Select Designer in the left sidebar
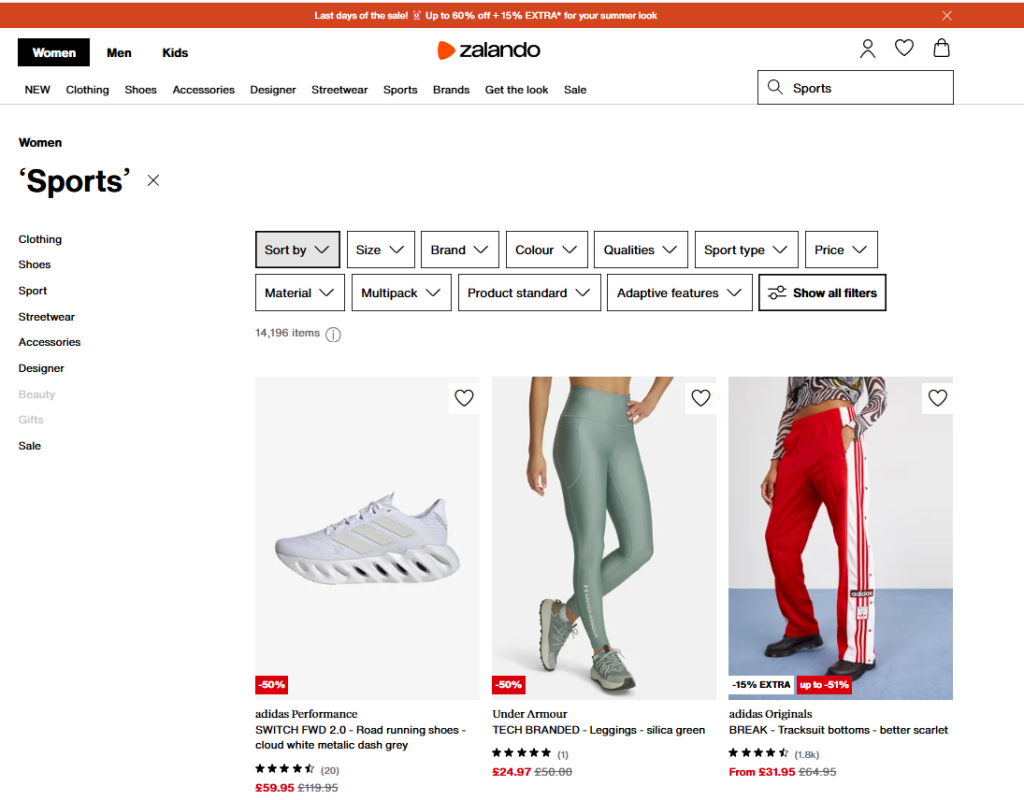This screenshot has height=800, width=1024. coord(41,368)
